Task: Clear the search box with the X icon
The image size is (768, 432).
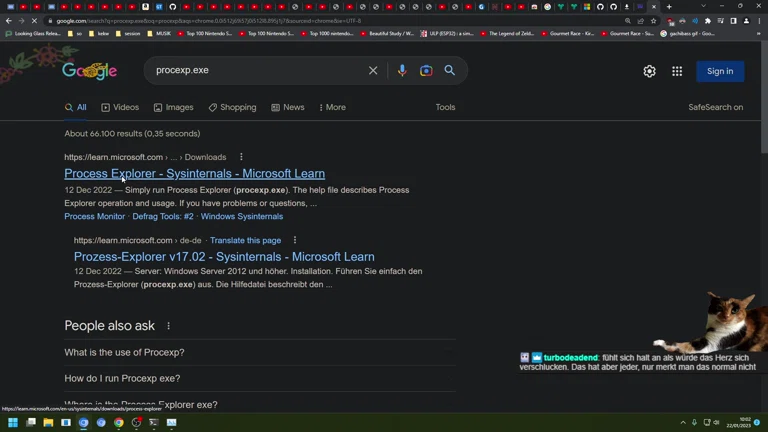Action: point(373,71)
